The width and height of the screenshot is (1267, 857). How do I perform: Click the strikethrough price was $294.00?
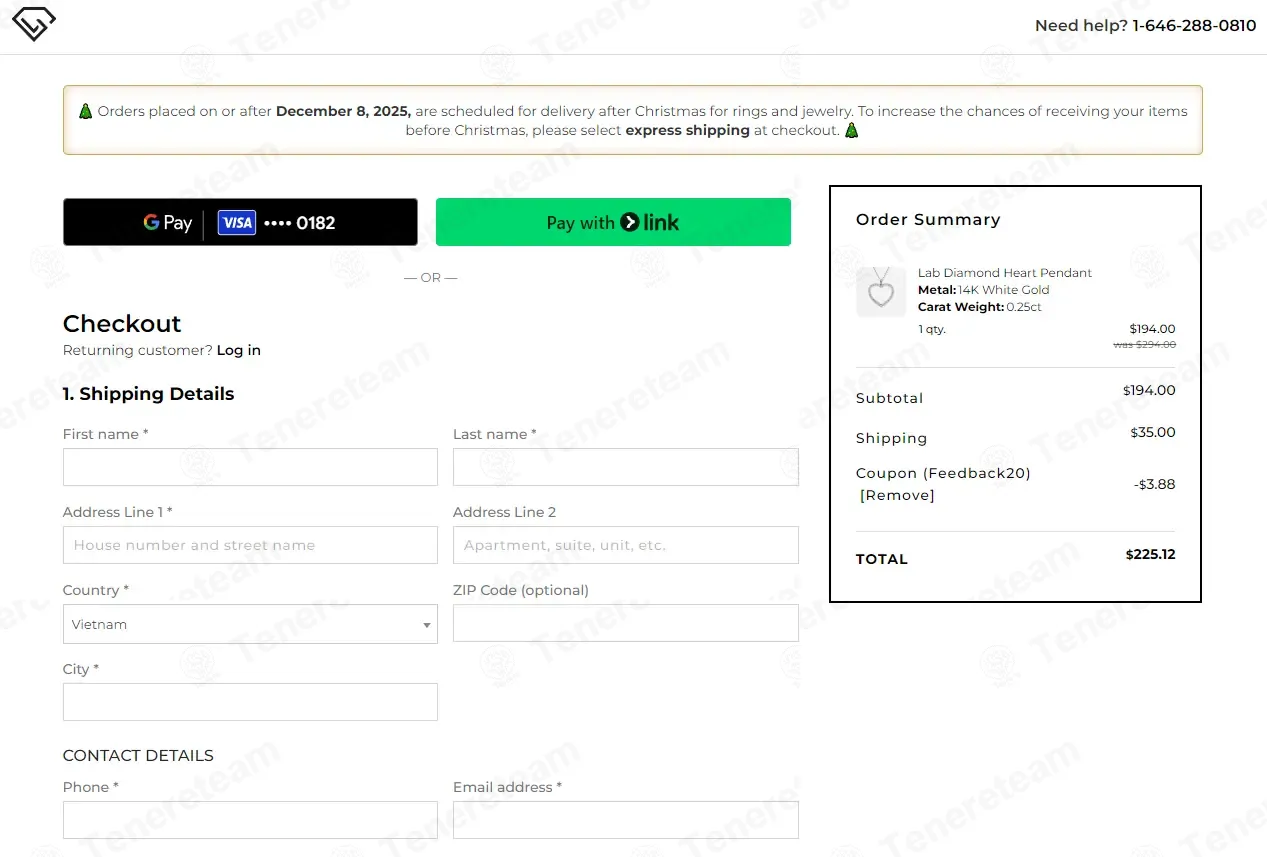coord(1145,345)
